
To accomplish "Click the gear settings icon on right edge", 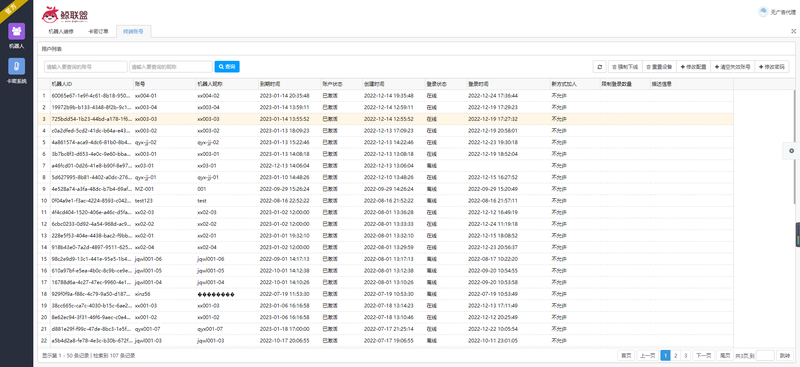I will [791, 151].
